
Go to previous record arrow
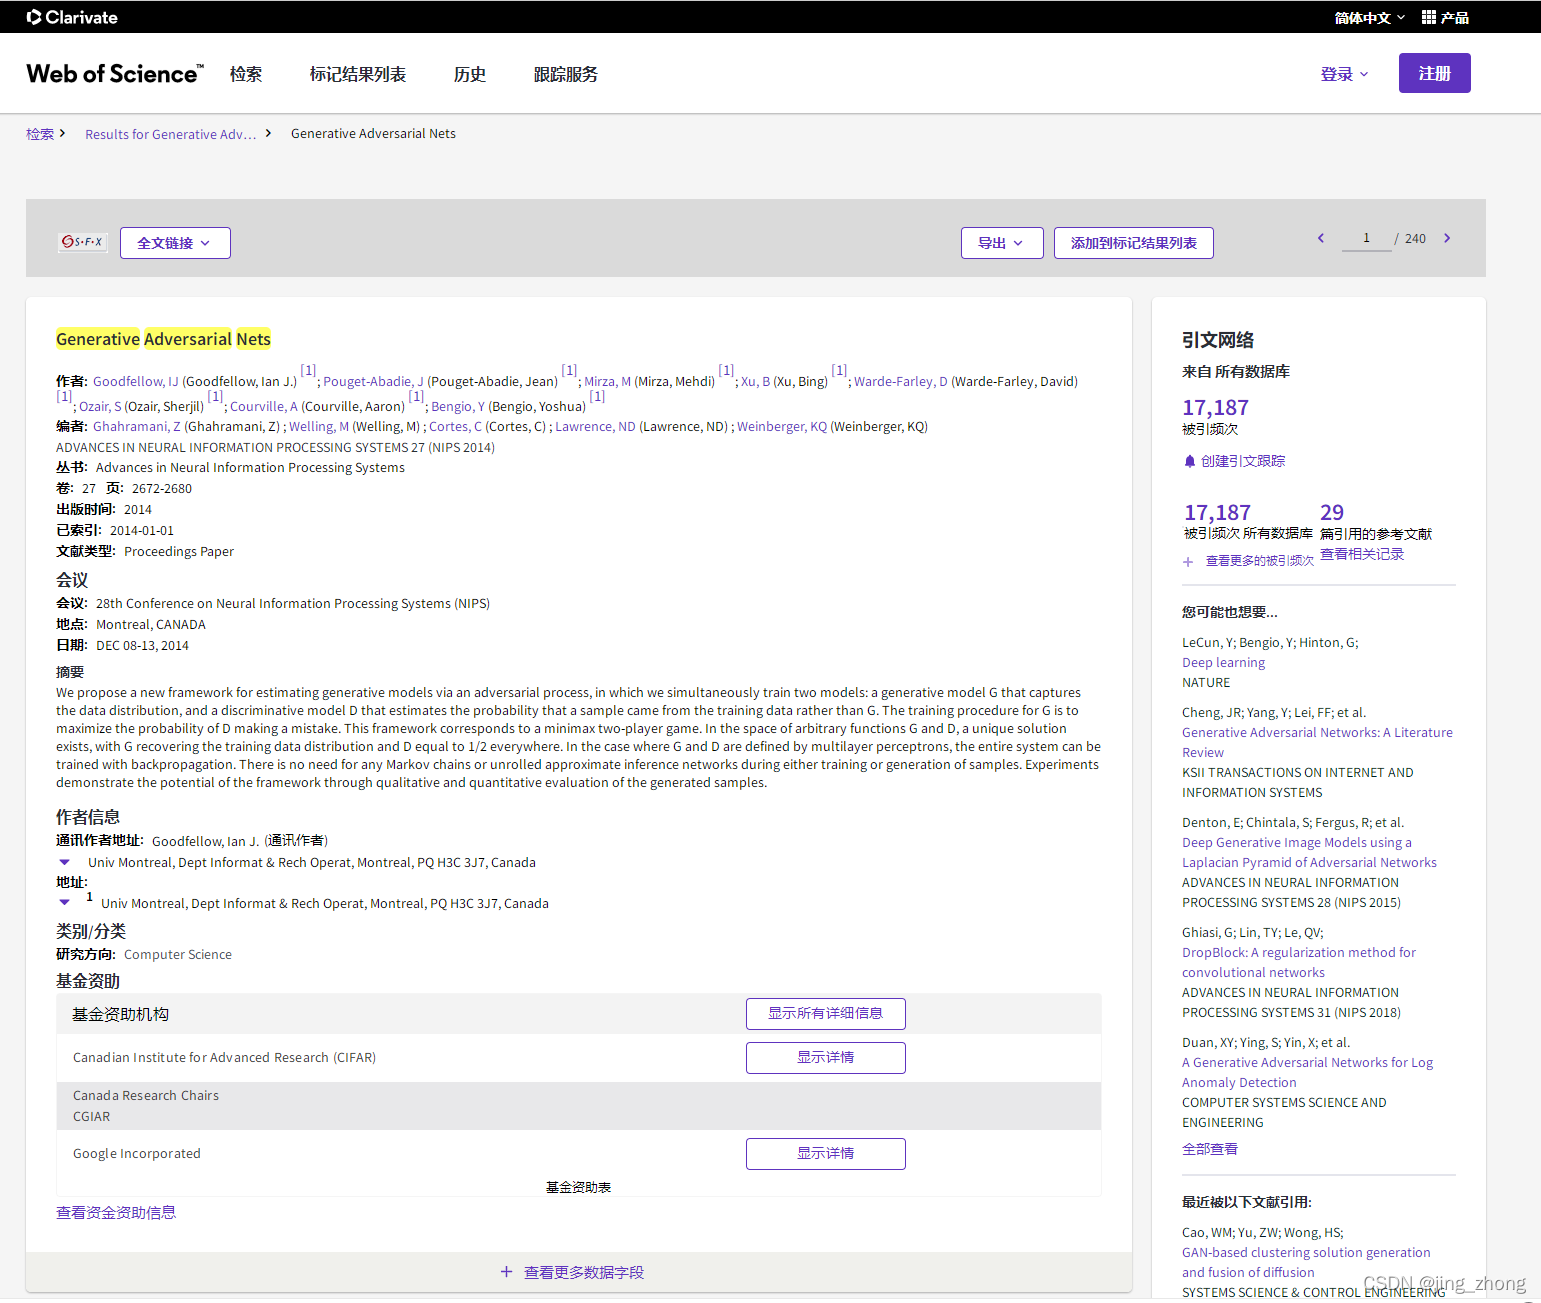click(1321, 238)
